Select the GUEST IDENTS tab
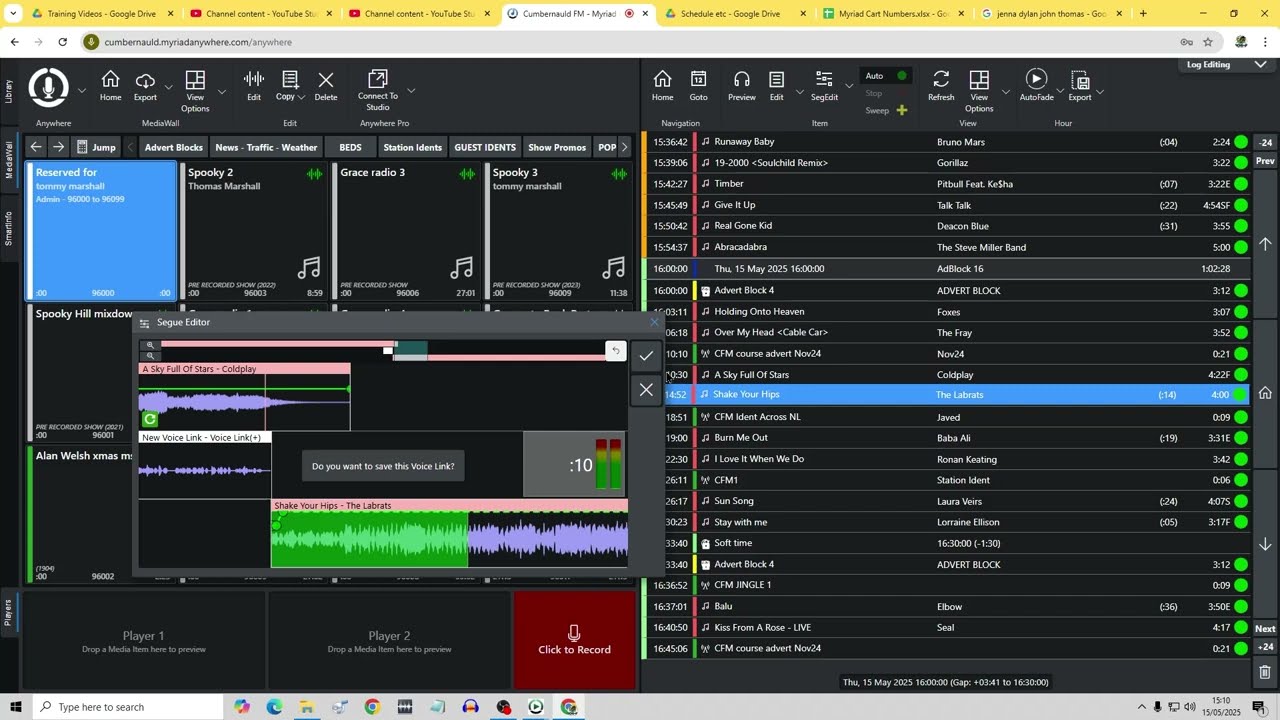 [485, 147]
